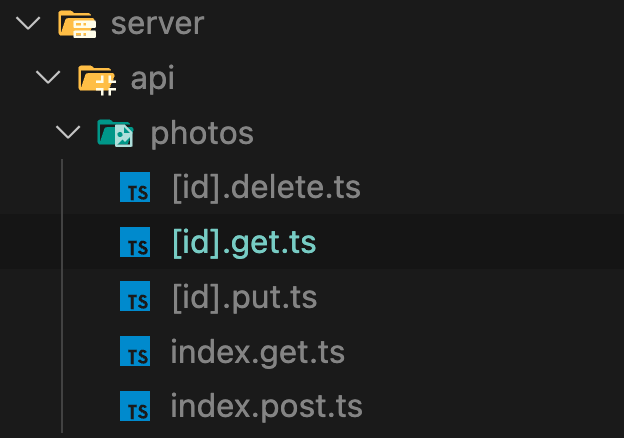Click the server folder icon
This screenshot has height=438, width=624.
[77, 23]
